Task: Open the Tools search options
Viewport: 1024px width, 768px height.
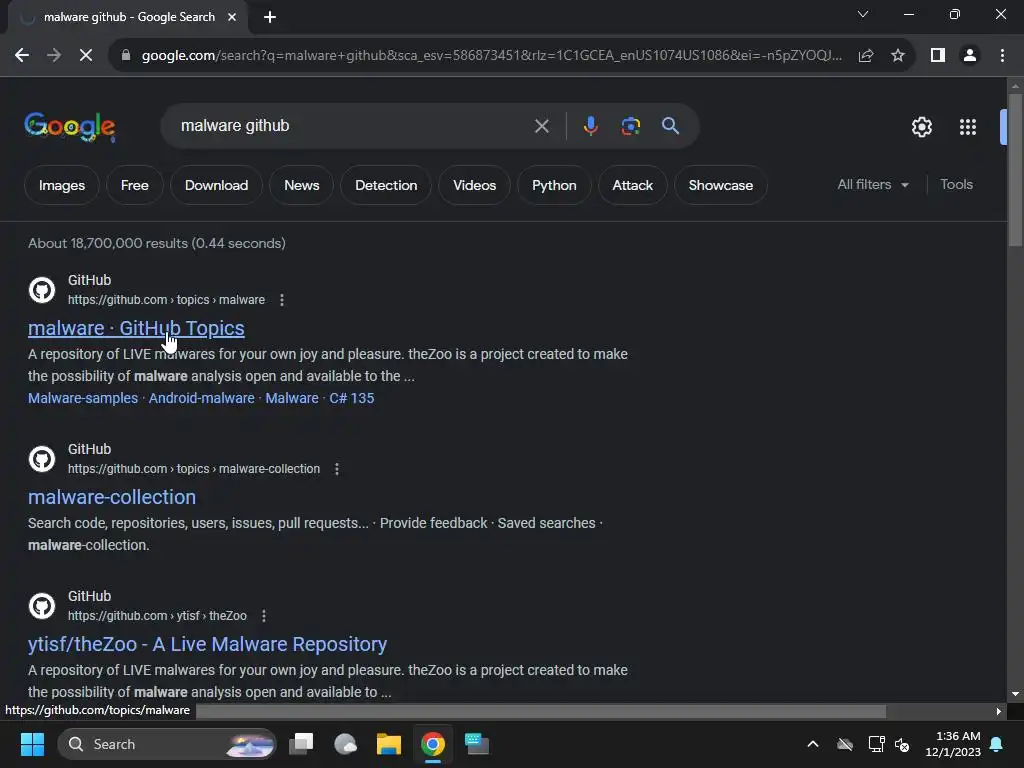Action: click(x=956, y=185)
